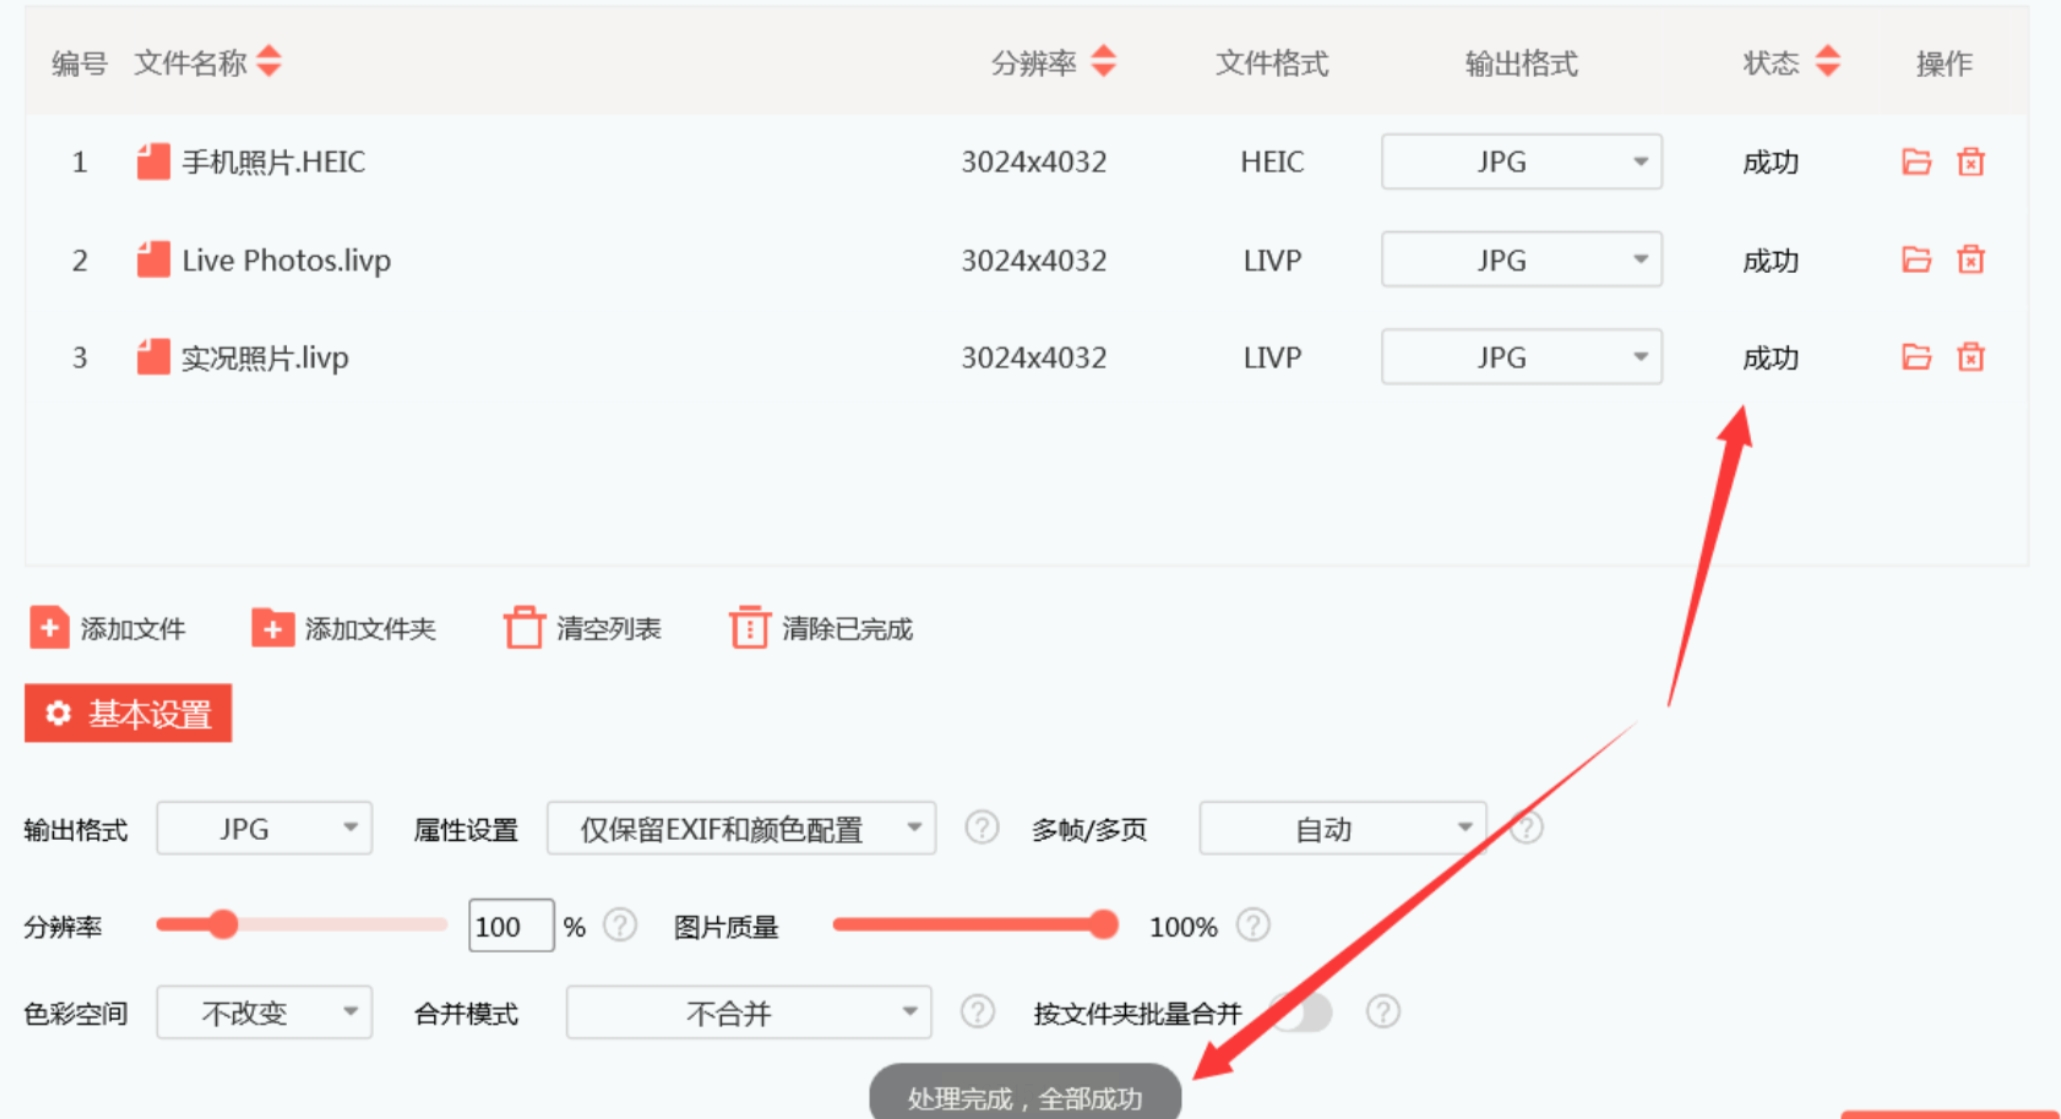Delete the Live Photos.livp row
Viewport: 2061px width, 1119px height.
click(1970, 260)
